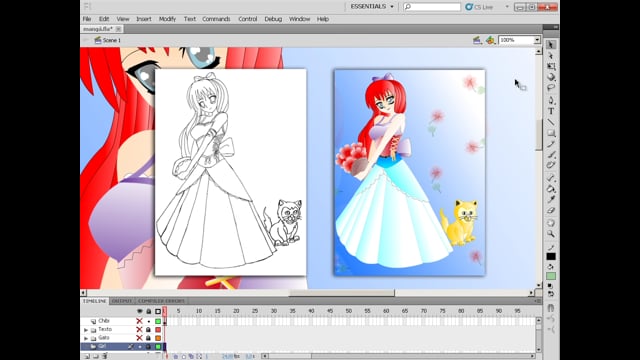Select the Bone tool
The width and height of the screenshot is (640, 360).
[551, 178]
